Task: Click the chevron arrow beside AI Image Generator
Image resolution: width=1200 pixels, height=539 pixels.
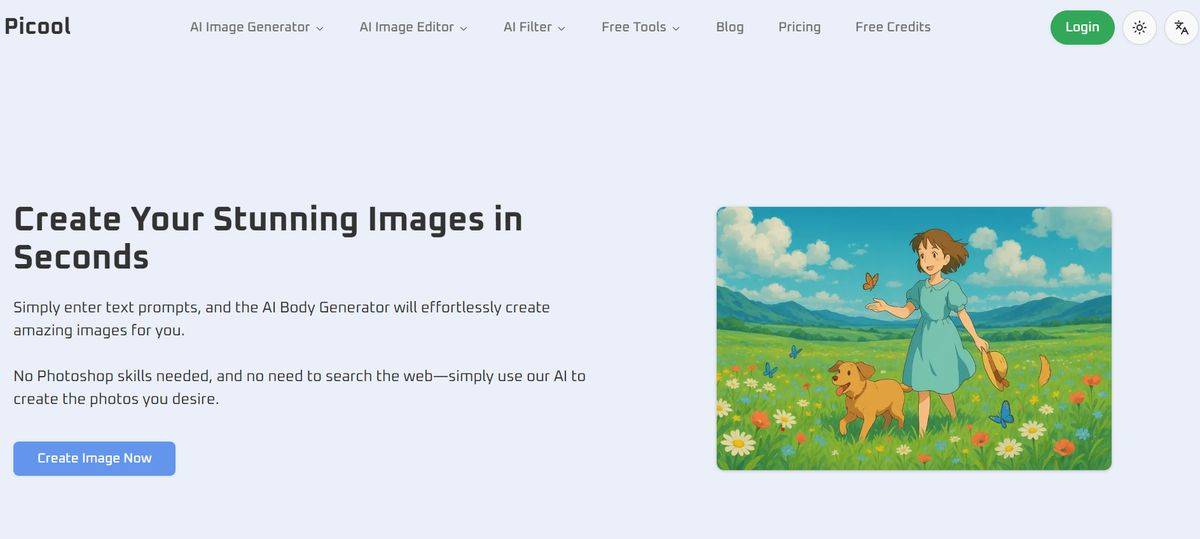Action: [320, 29]
